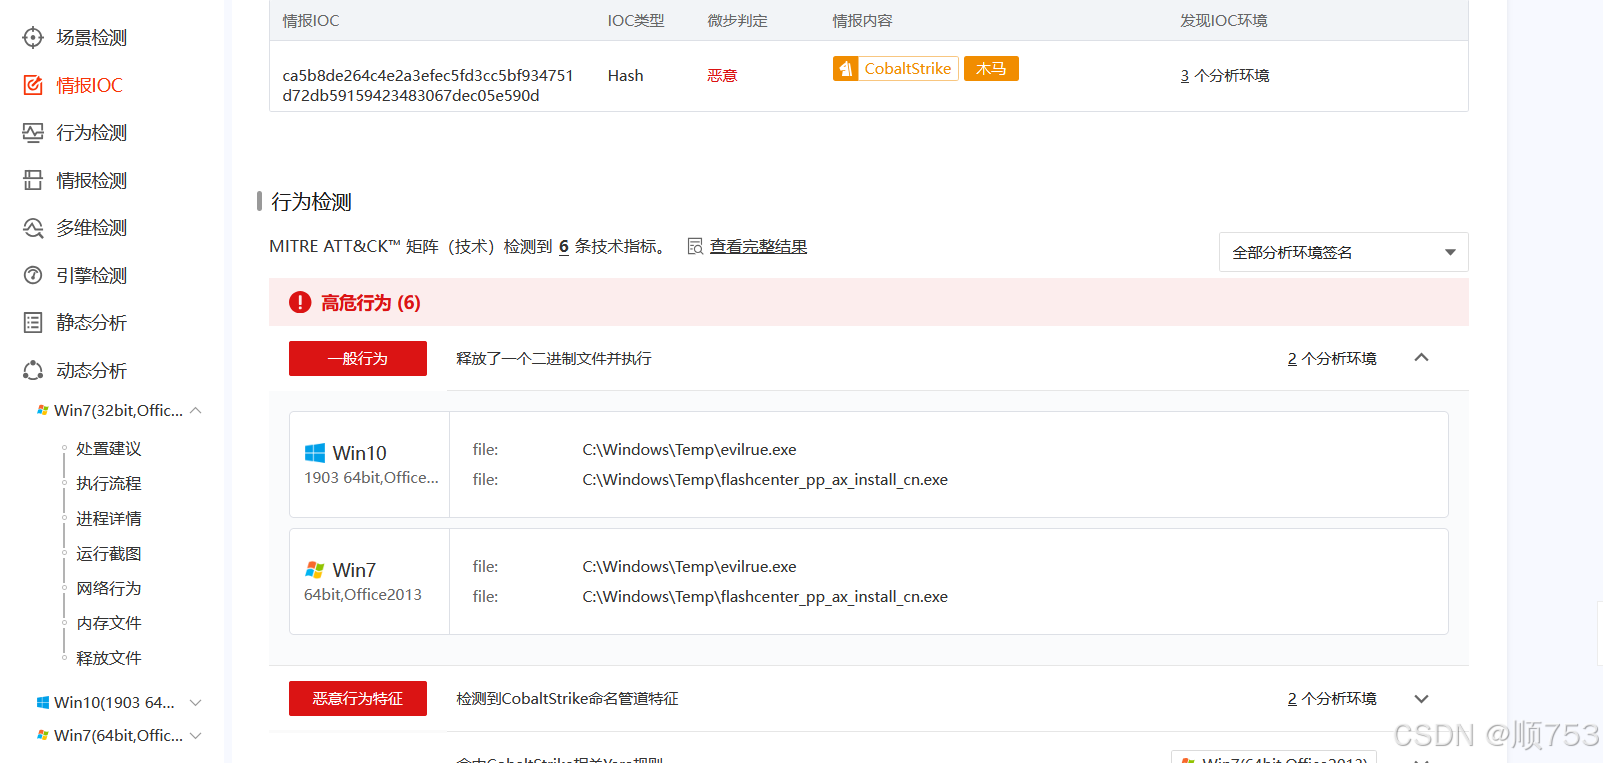Click the Windows logo beside Win7(32bit,Offic...
The height and width of the screenshot is (763, 1603).
43,410
